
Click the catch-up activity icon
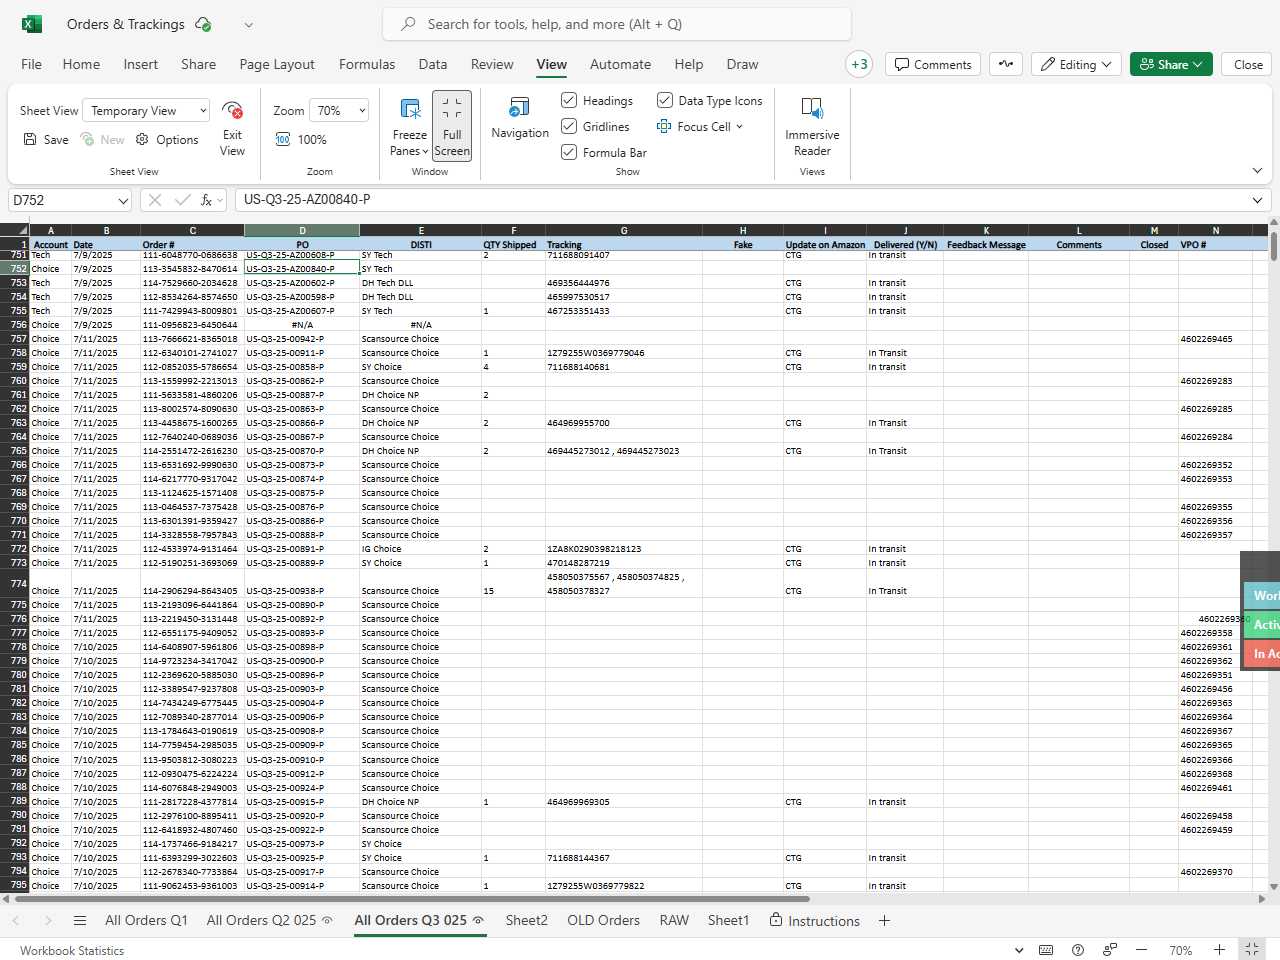1006,64
